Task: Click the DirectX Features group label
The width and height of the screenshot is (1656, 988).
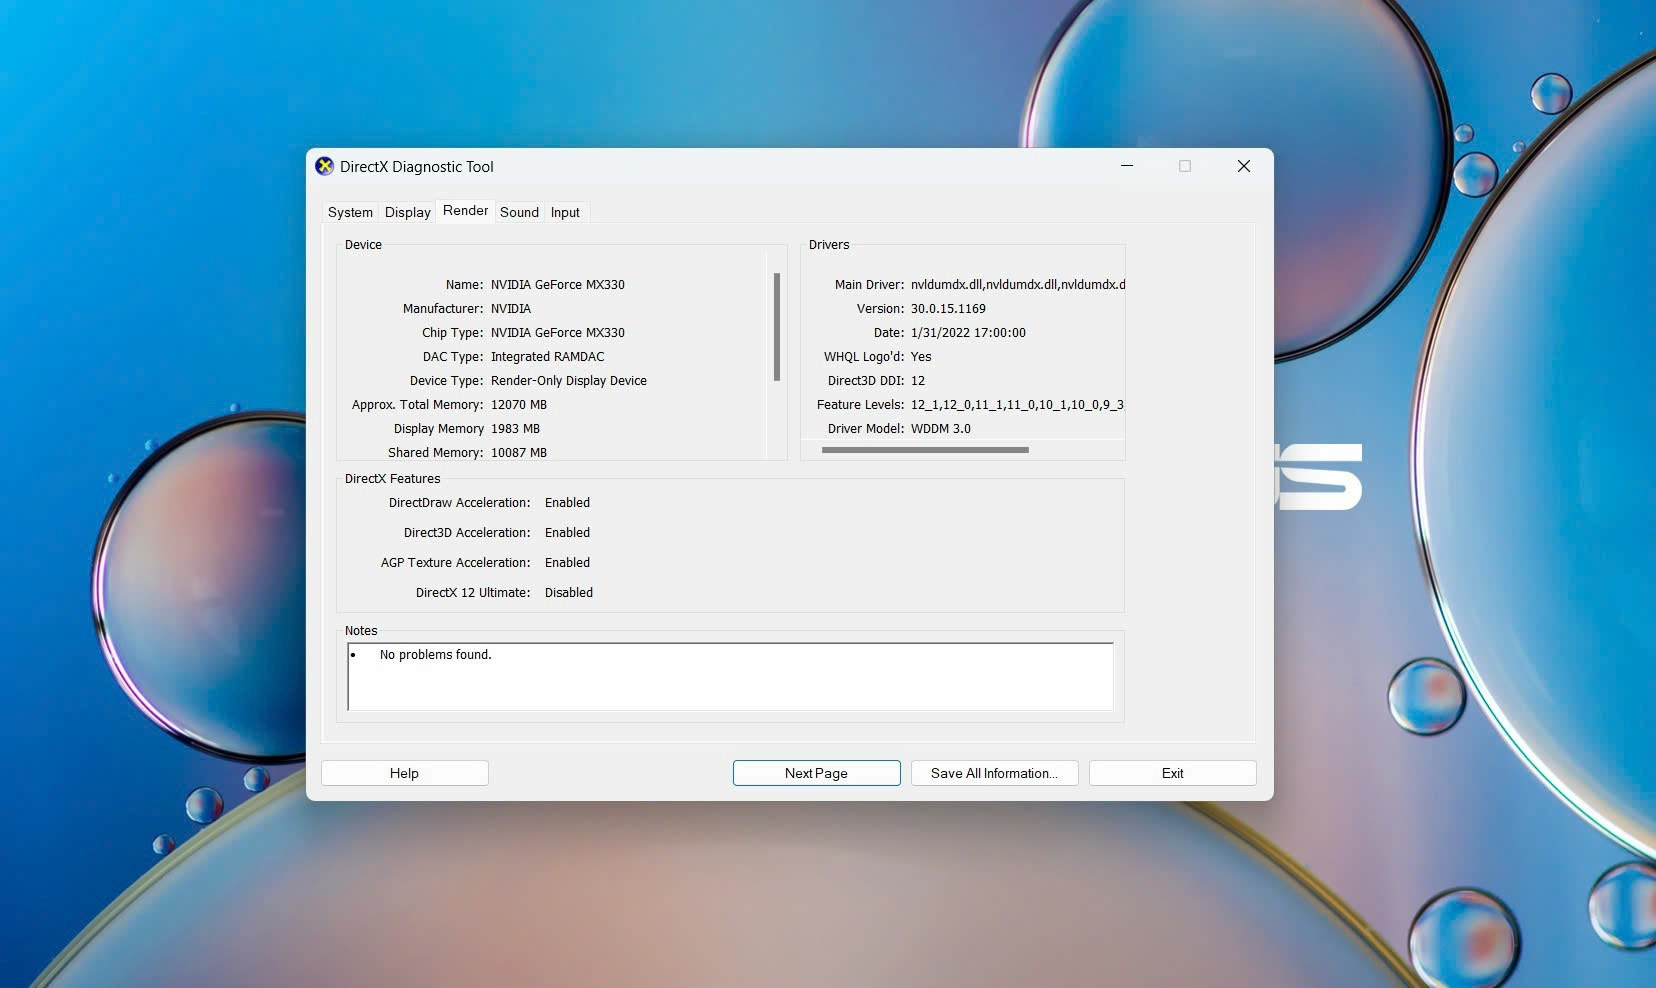Action: point(392,479)
